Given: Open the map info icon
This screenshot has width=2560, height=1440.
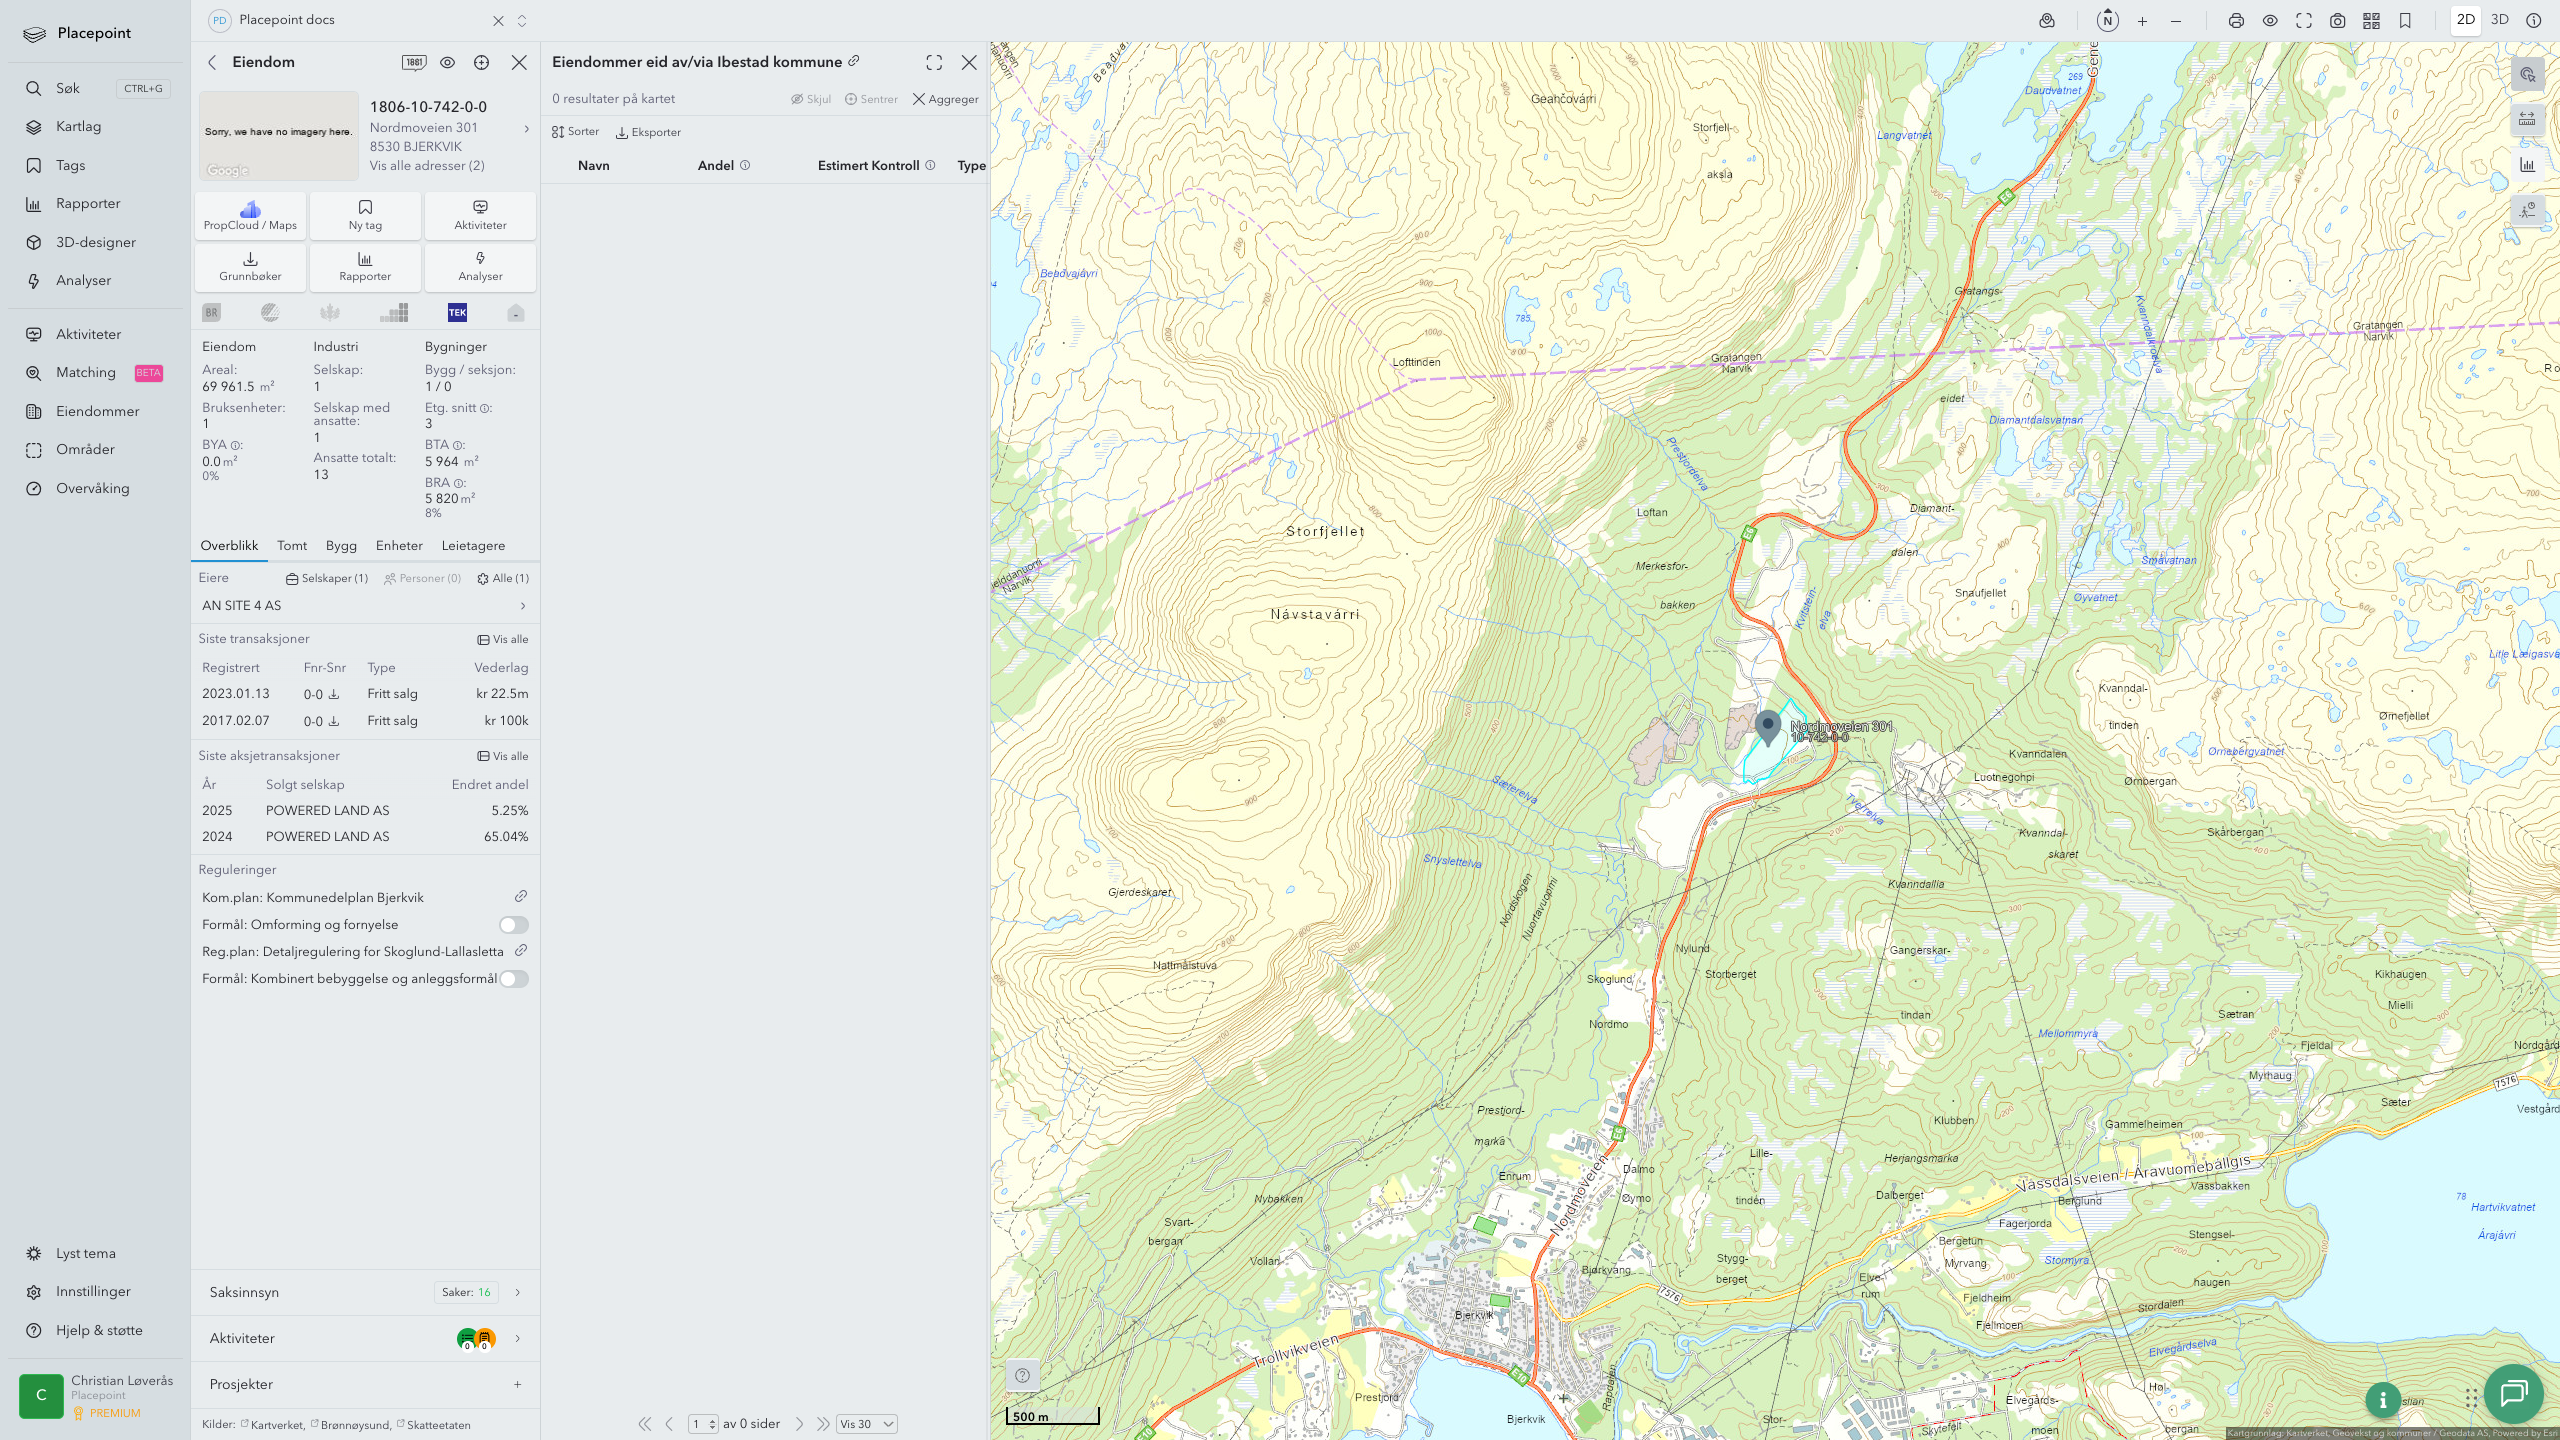Looking at the screenshot, I should pos(2534,20).
